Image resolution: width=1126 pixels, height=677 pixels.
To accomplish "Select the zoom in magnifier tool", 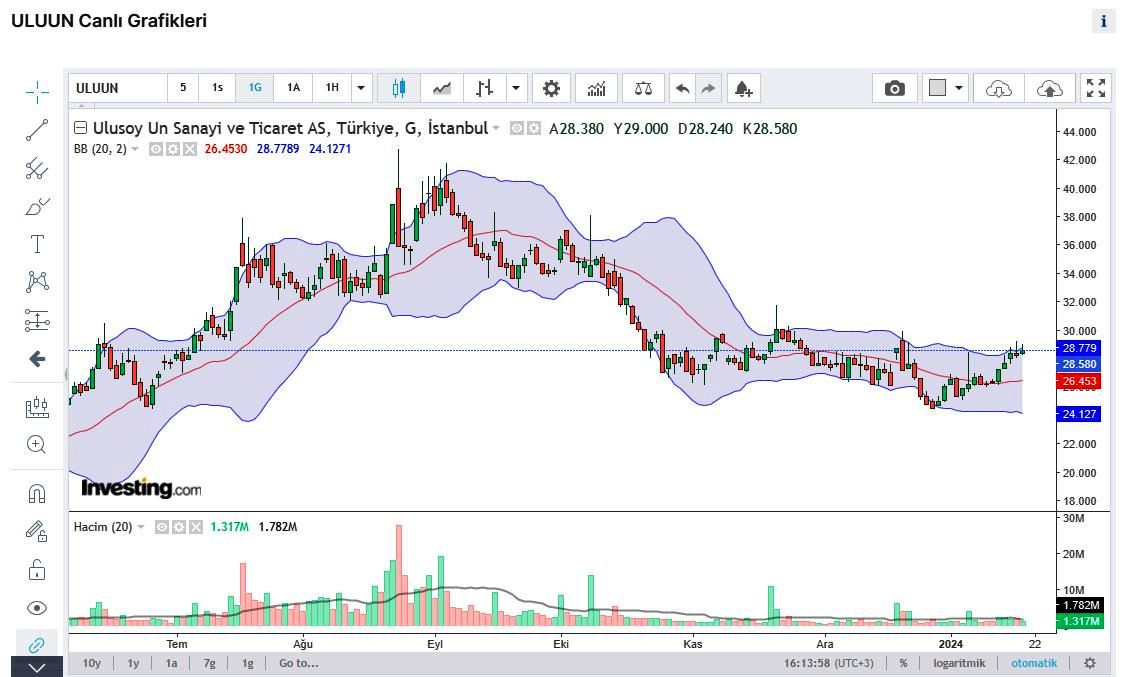I will coord(37,444).
